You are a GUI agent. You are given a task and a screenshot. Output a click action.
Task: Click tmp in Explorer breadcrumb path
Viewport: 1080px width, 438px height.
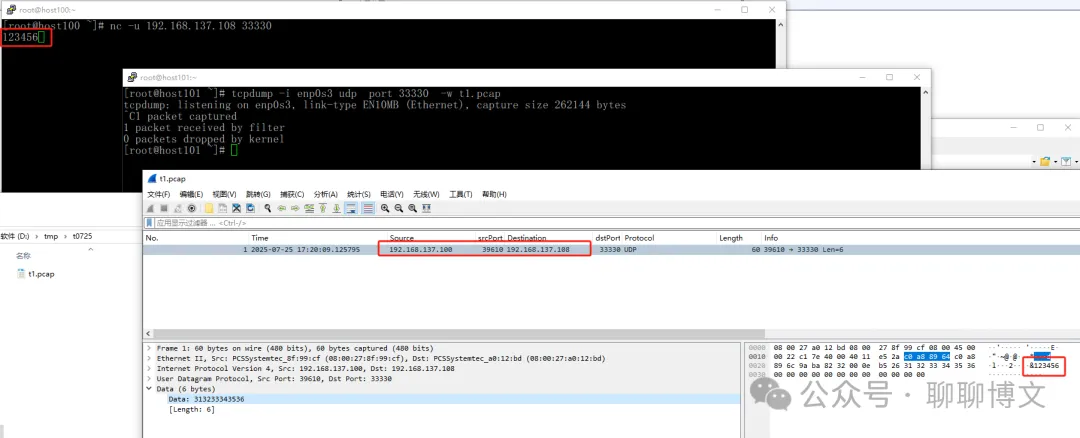[x=51, y=236]
